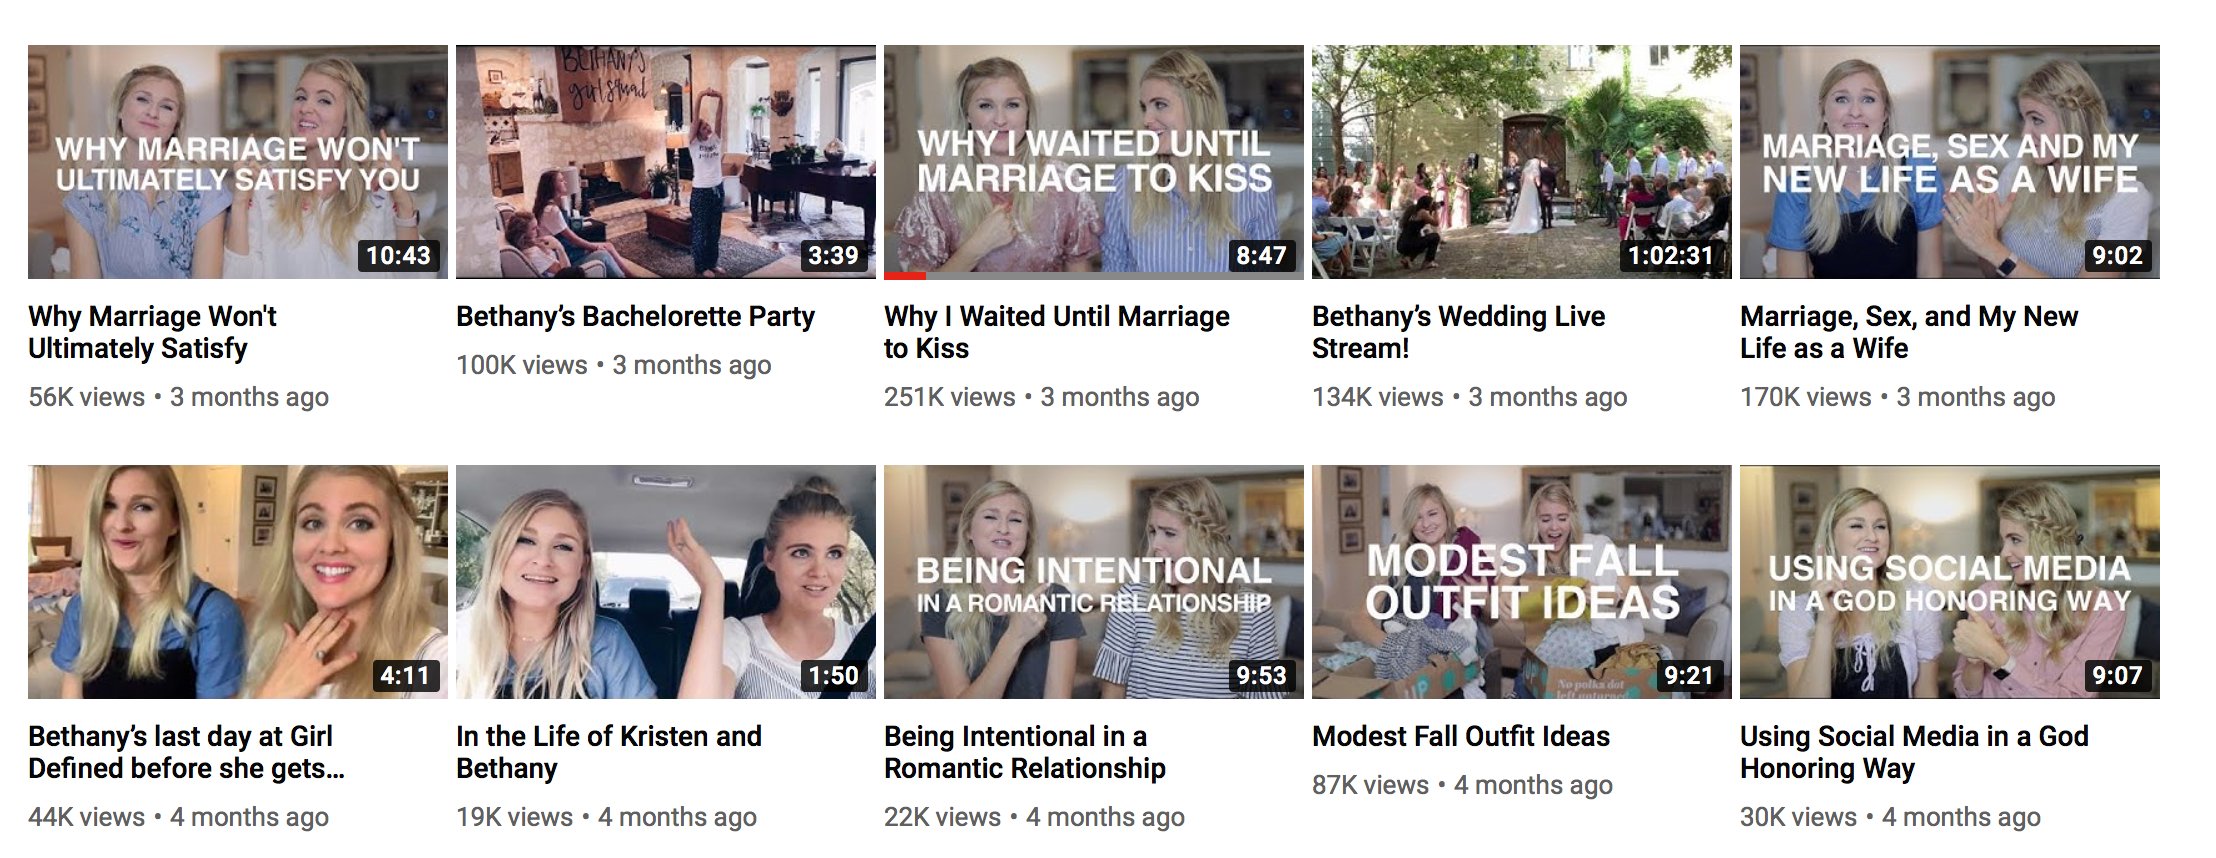The image size is (2216, 858).
Task: Click 'Why I Waited Until Marriage to Kiss' title
Action: 1057,332
